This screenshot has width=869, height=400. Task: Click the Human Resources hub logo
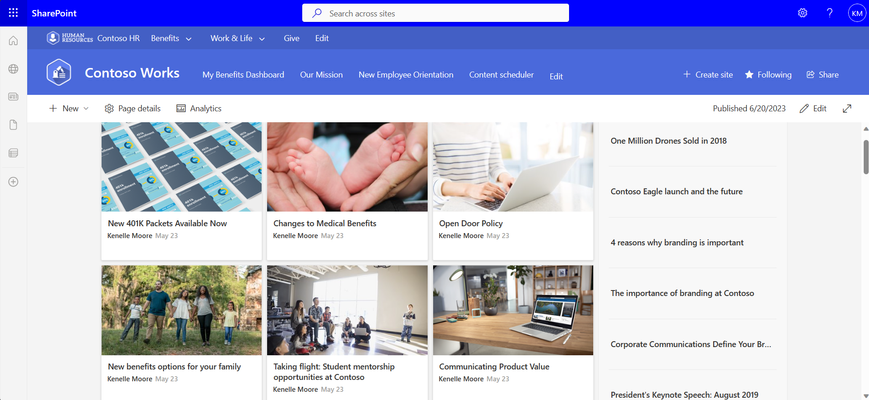[70, 38]
